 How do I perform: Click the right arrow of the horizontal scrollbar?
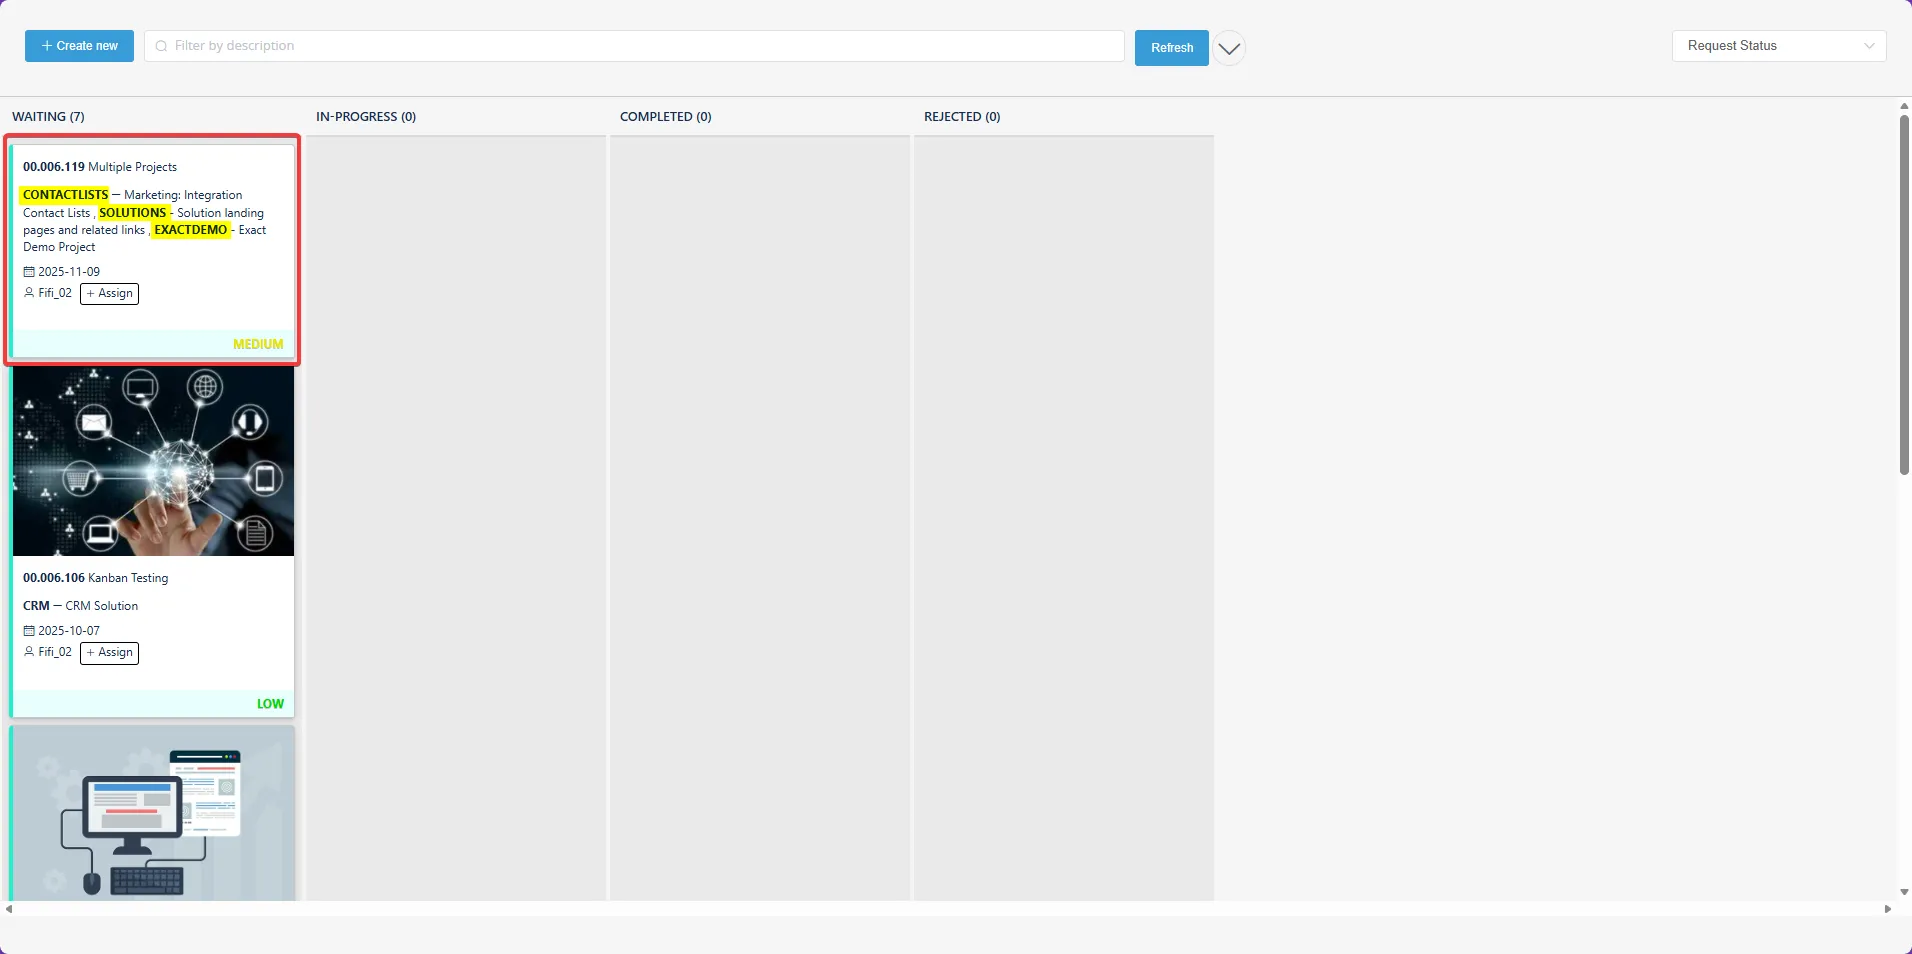point(1888,910)
